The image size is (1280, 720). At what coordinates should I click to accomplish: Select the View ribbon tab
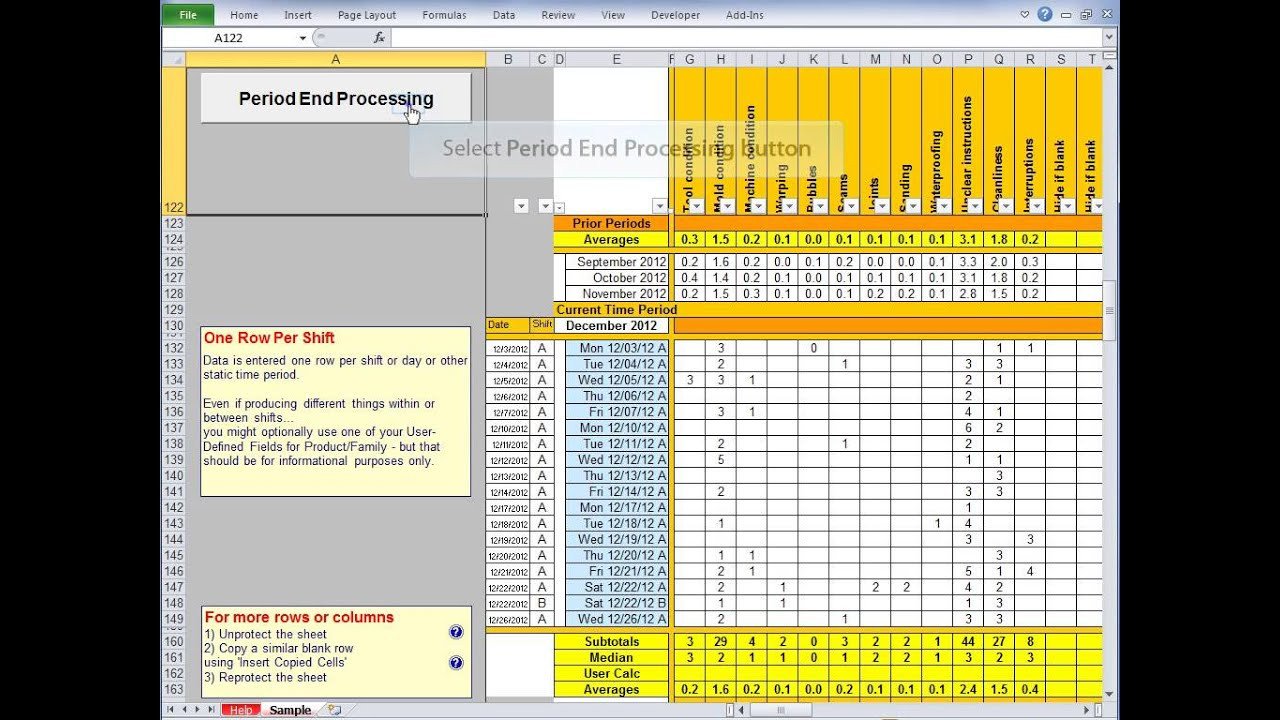click(x=613, y=15)
